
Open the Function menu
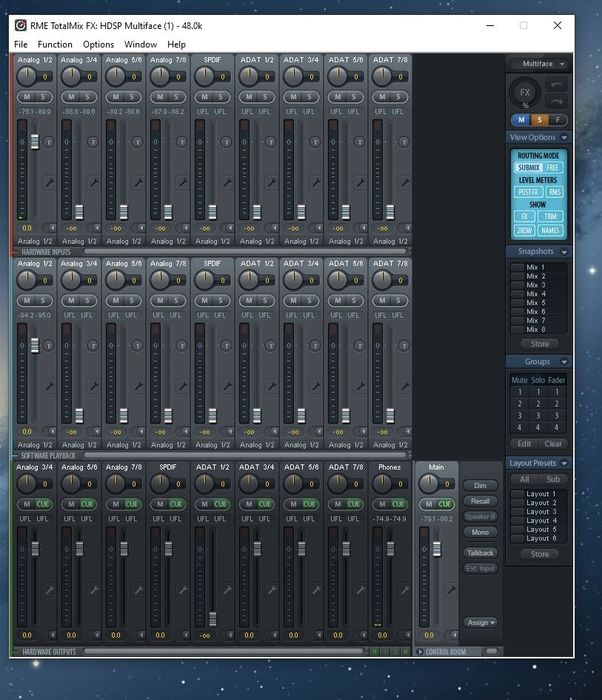pos(55,45)
